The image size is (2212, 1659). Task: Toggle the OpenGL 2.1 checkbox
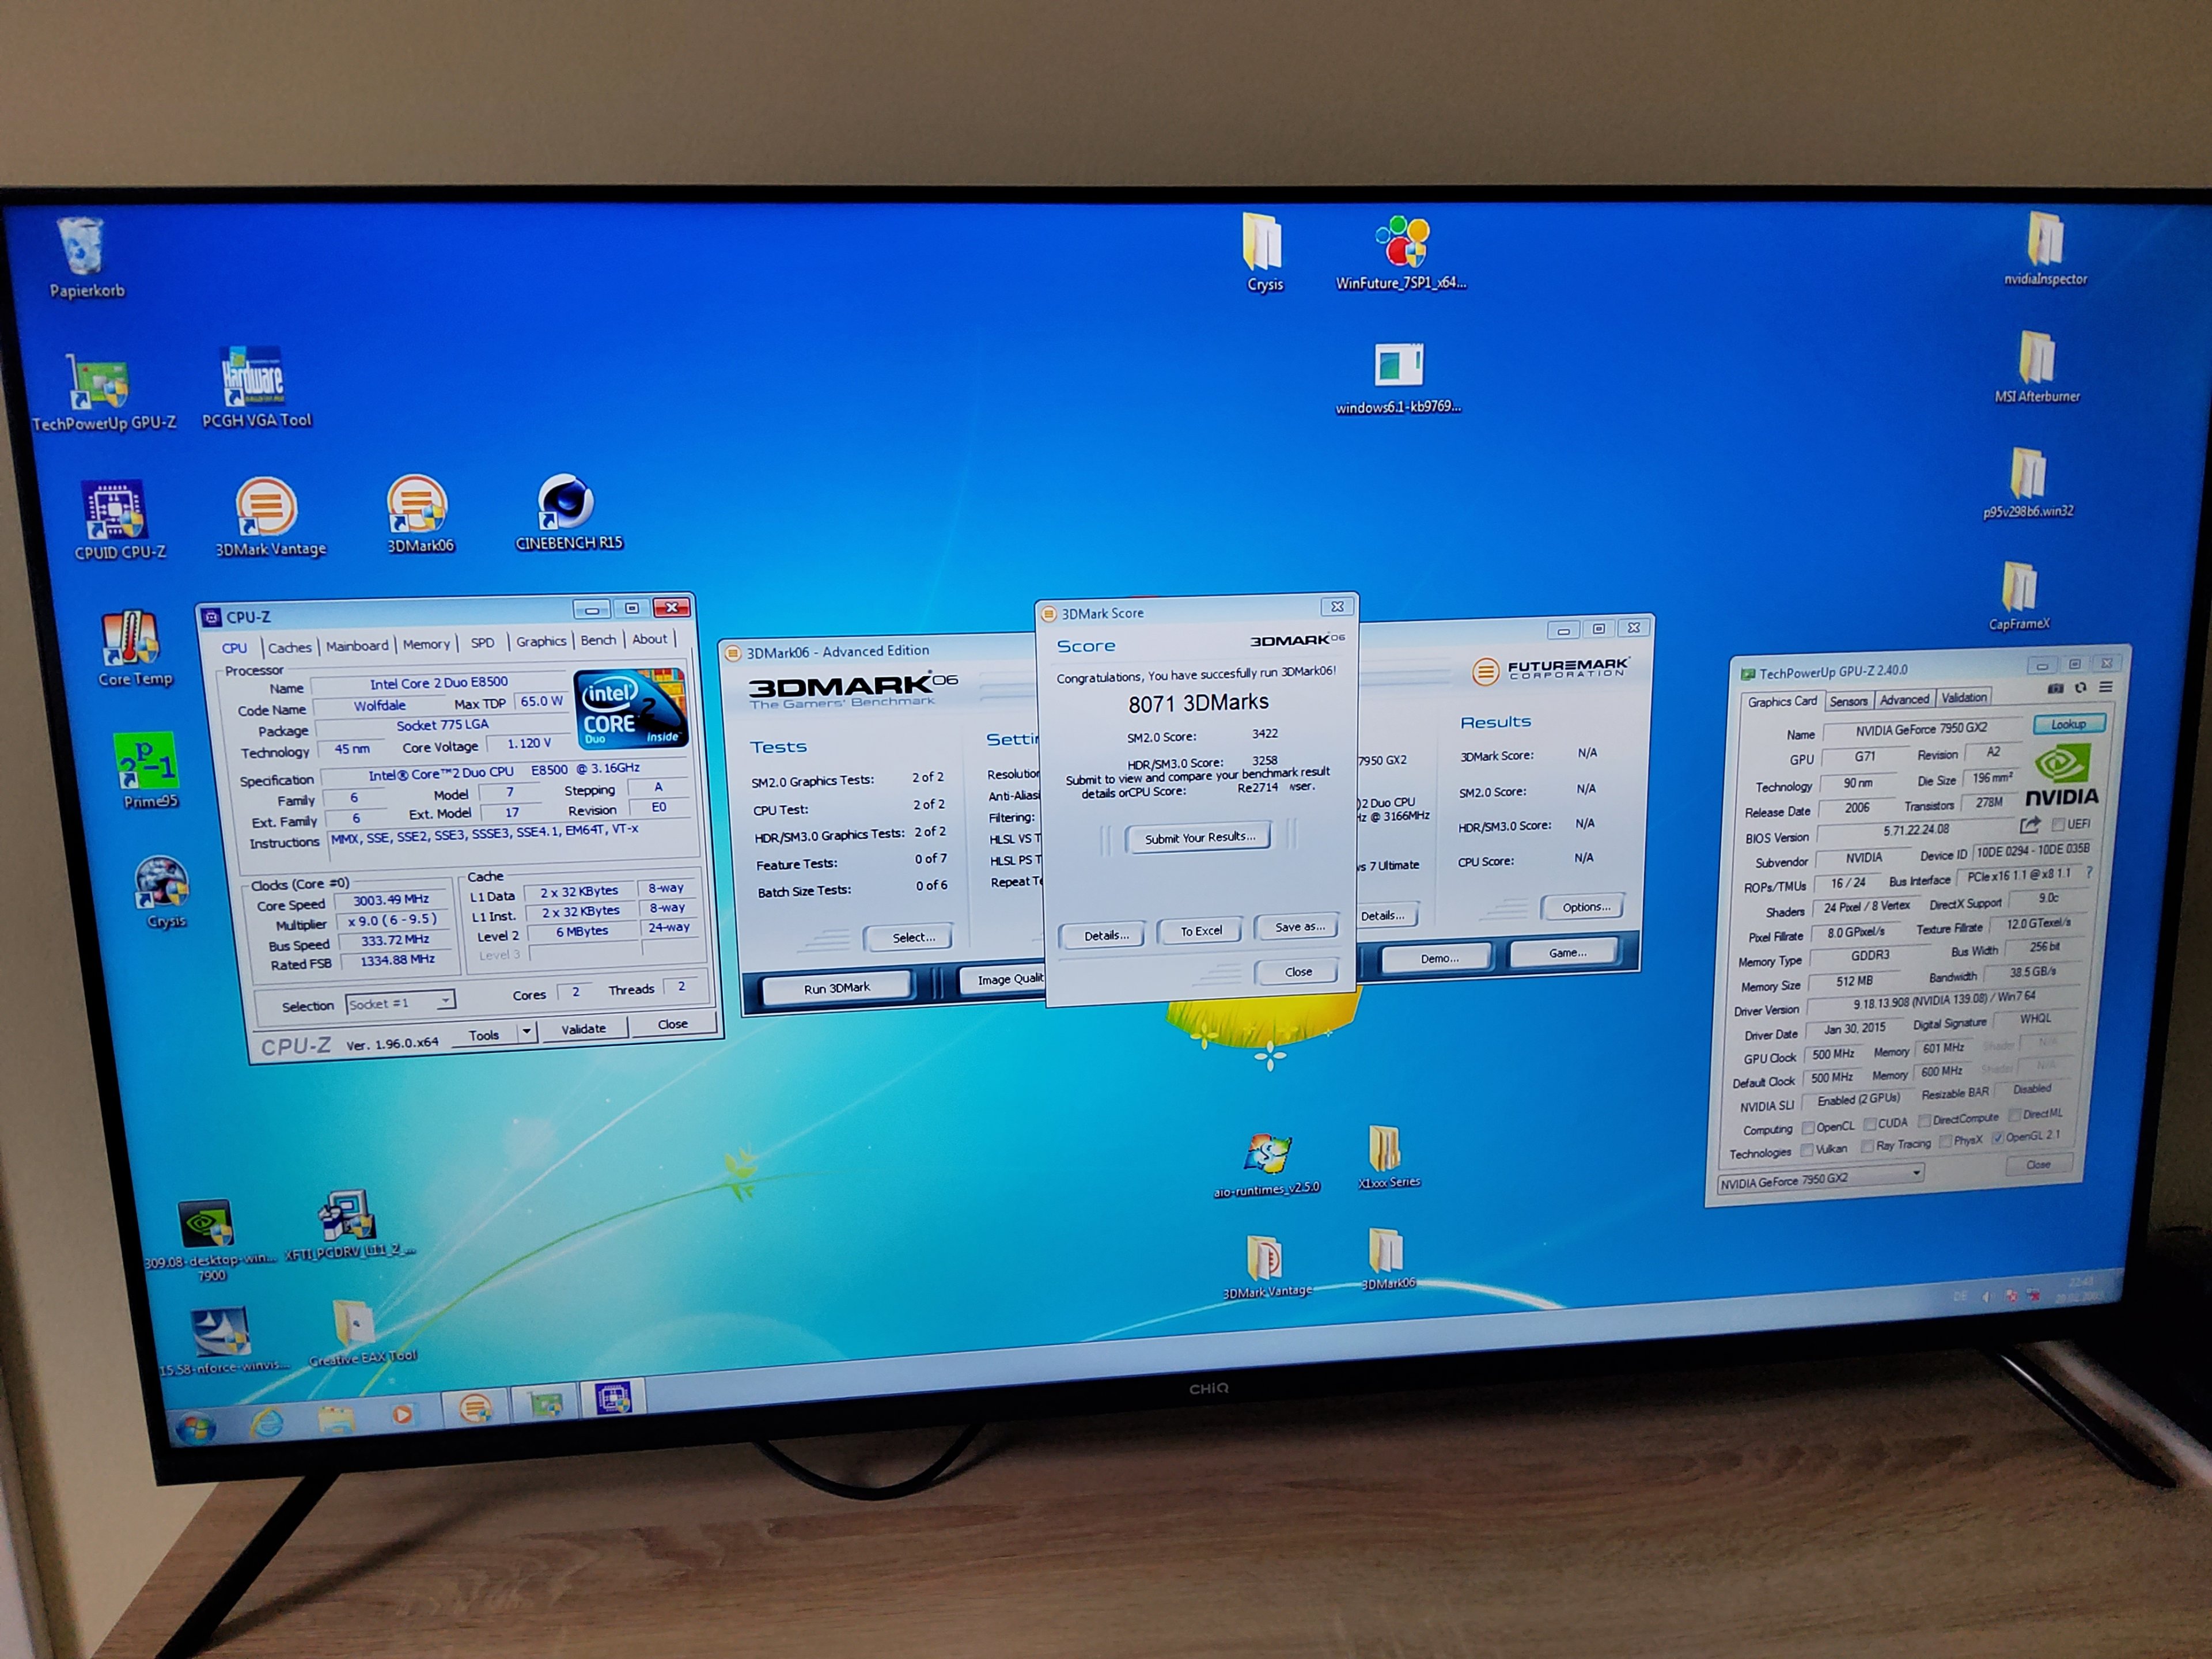click(1997, 1138)
